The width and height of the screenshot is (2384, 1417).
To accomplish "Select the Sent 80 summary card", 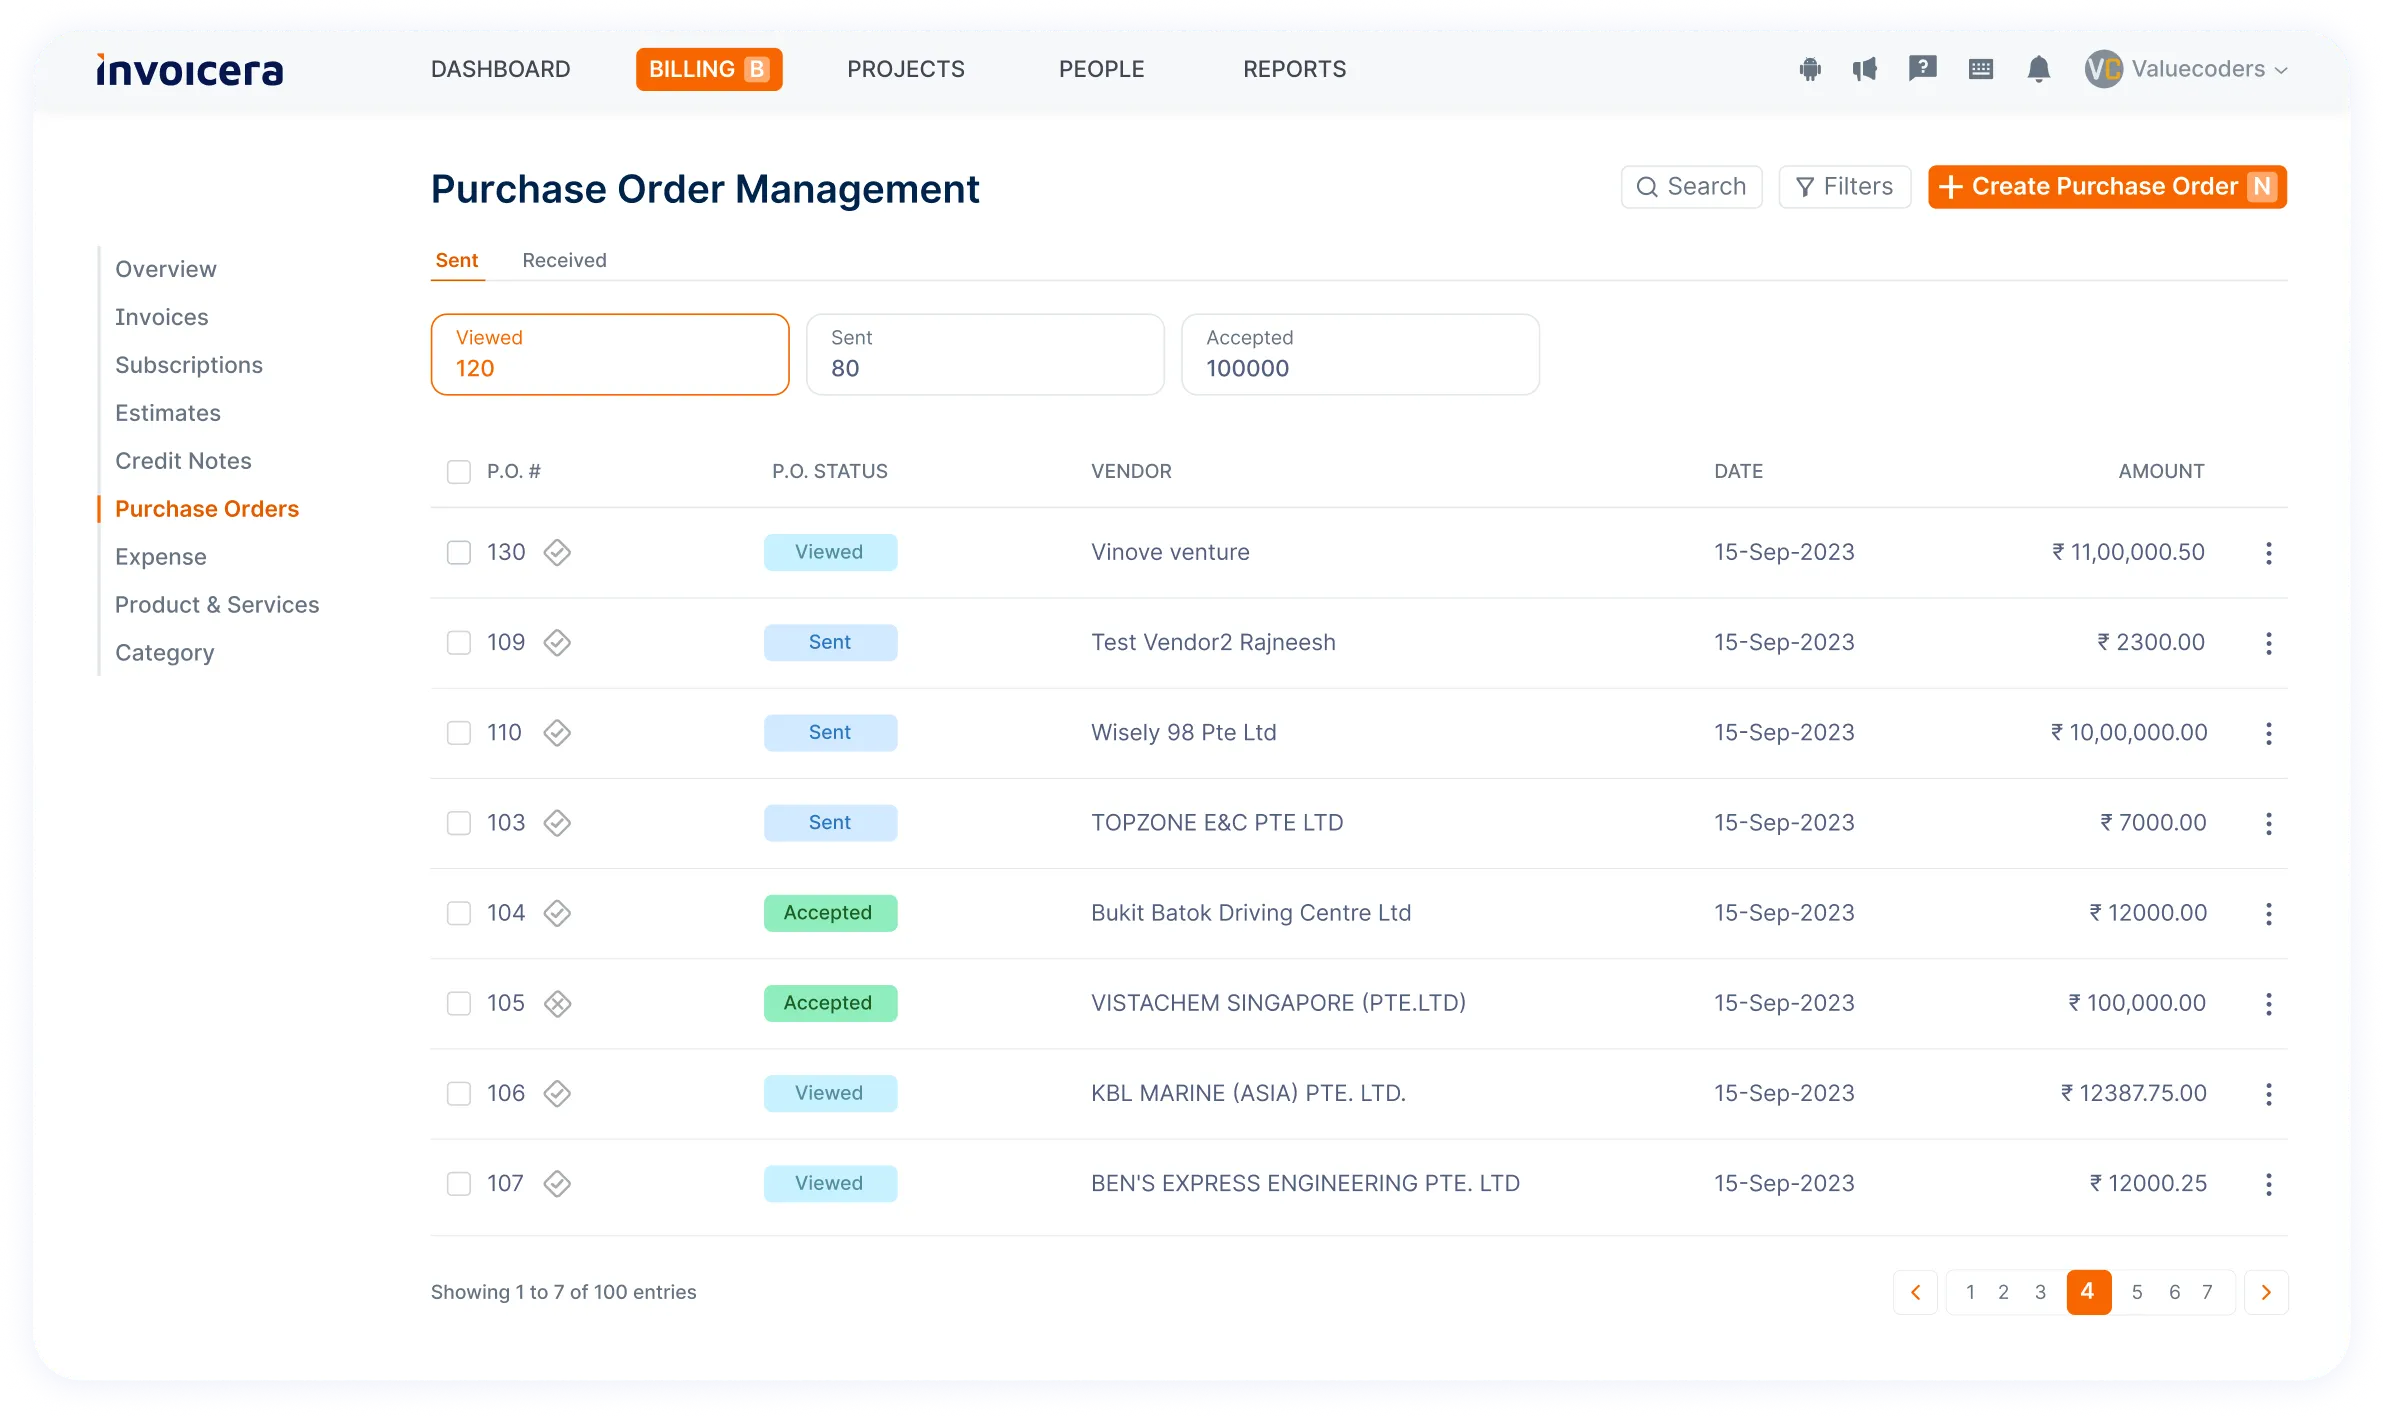I will click(985, 354).
